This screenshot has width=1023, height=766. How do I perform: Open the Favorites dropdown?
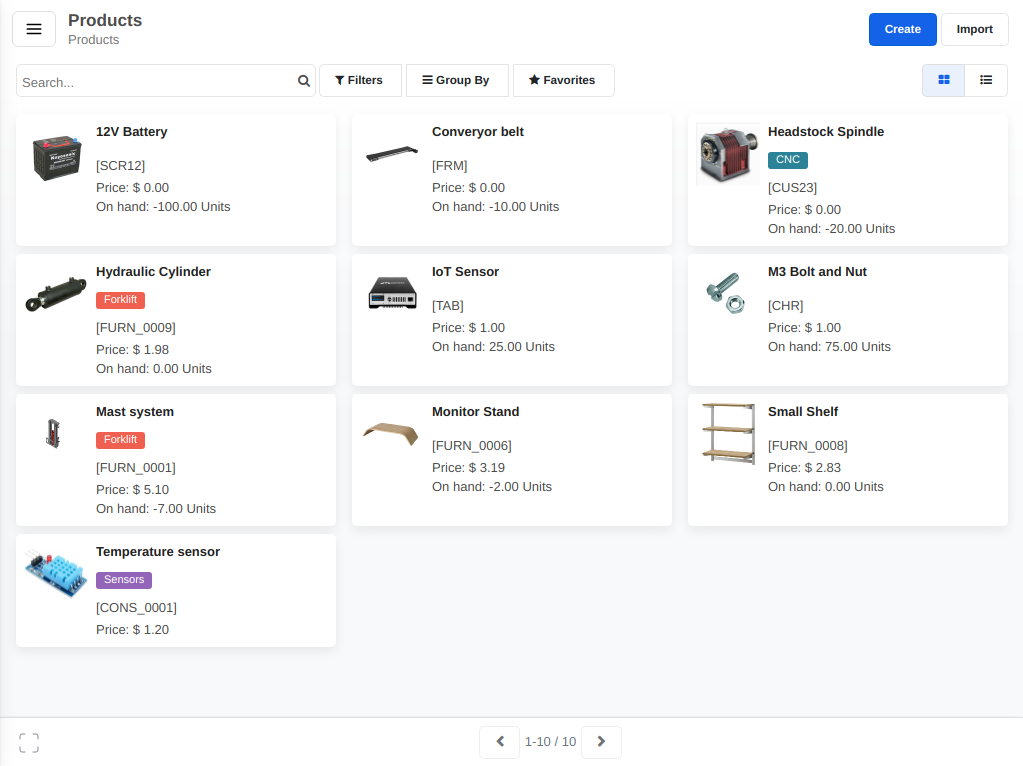(x=563, y=80)
